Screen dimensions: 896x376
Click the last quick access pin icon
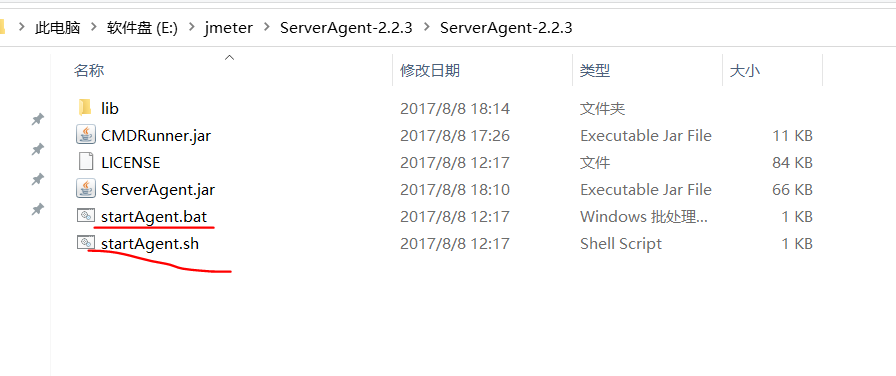pos(38,209)
